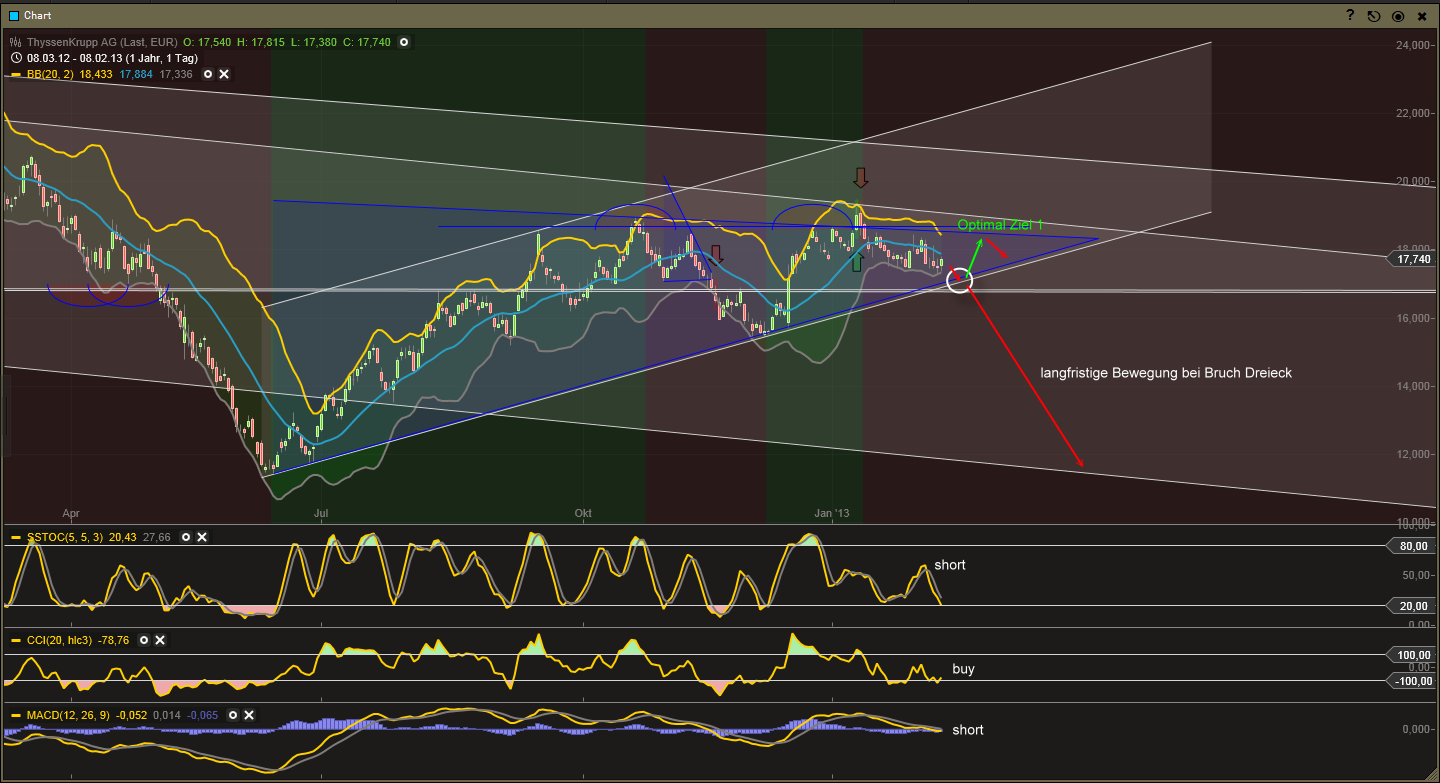Click the yellow MACD indicator color marker

click(16, 715)
